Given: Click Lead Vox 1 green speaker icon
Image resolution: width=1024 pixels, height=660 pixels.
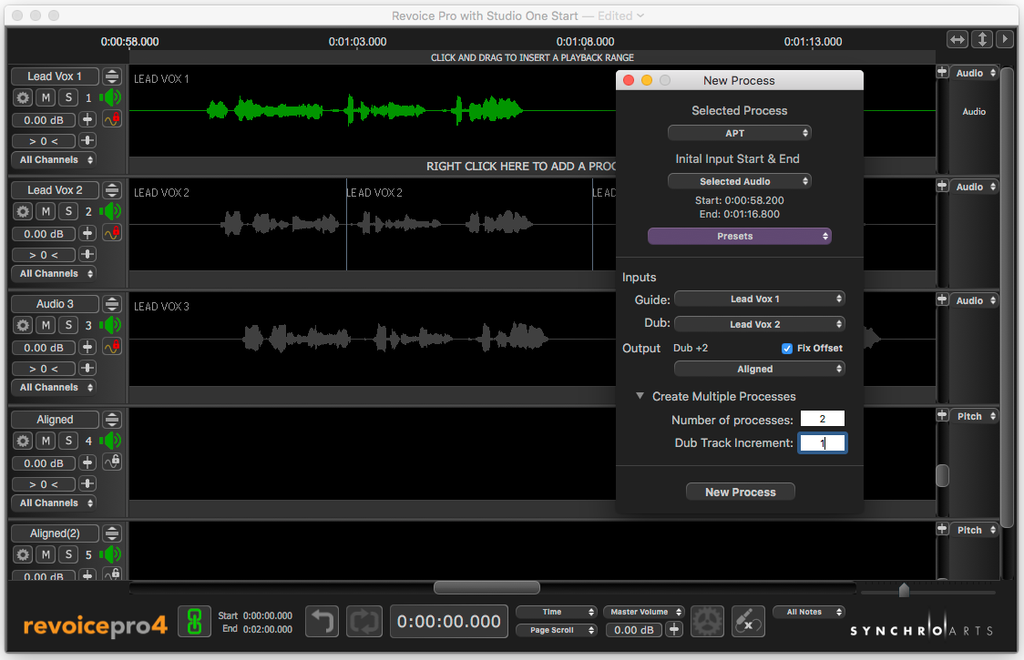Looking at the screenshot, I should pyautogui.click(x=111, y=97).
